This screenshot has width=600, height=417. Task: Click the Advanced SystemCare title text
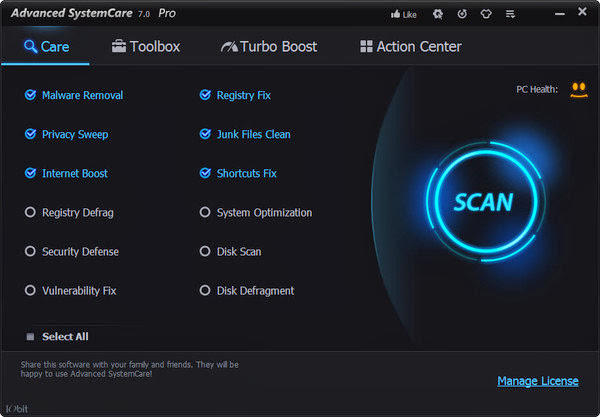72,13
